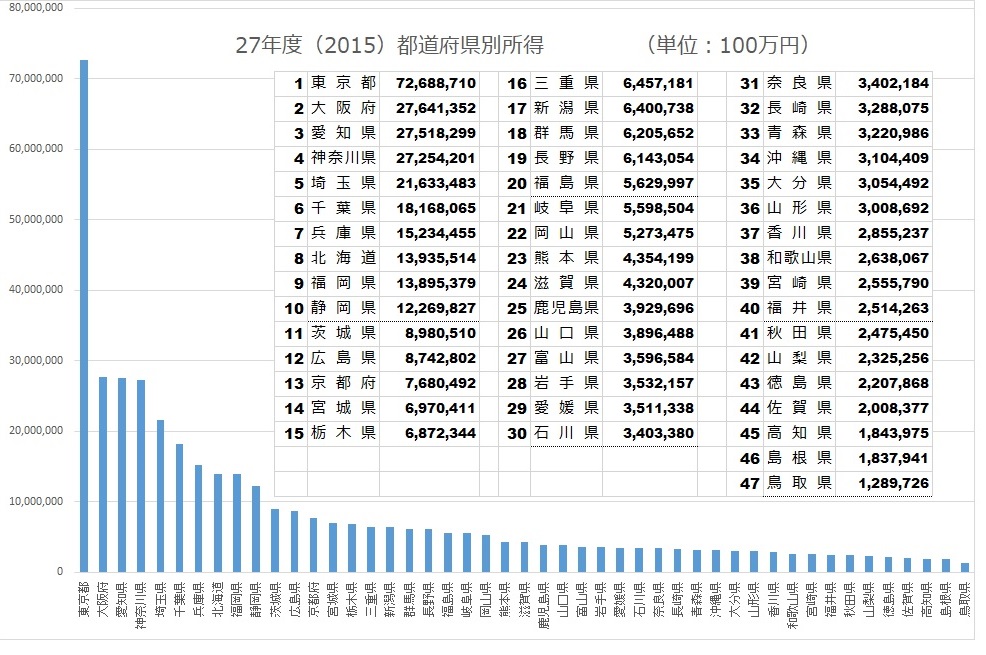Click the value 4,320,007 for 滋賀県
This screenshot has width=986, height=655.
point(658,283)
